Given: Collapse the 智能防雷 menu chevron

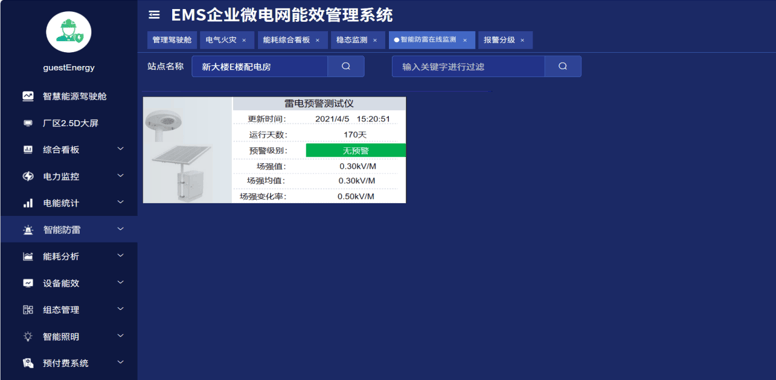Looking at the screenshot, I should coord(120,229).
